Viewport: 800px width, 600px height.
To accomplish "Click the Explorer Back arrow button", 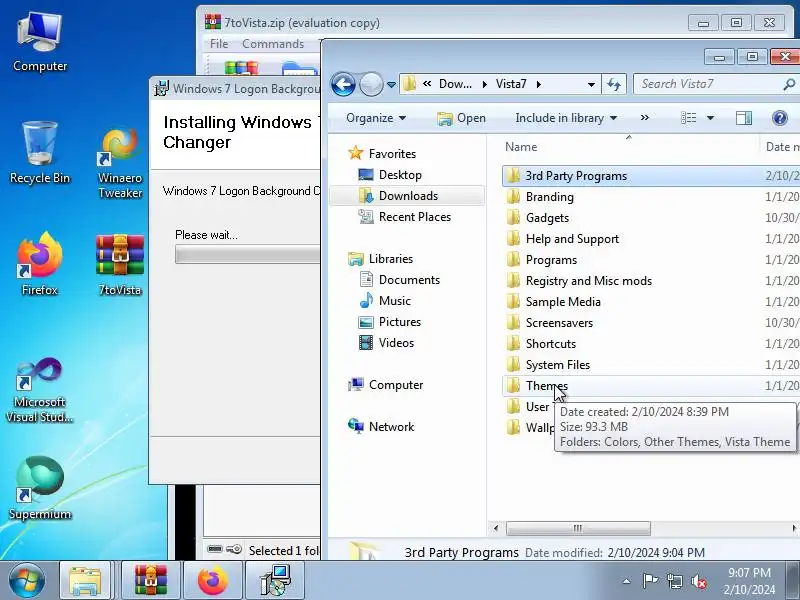I will tap(343, 84).
